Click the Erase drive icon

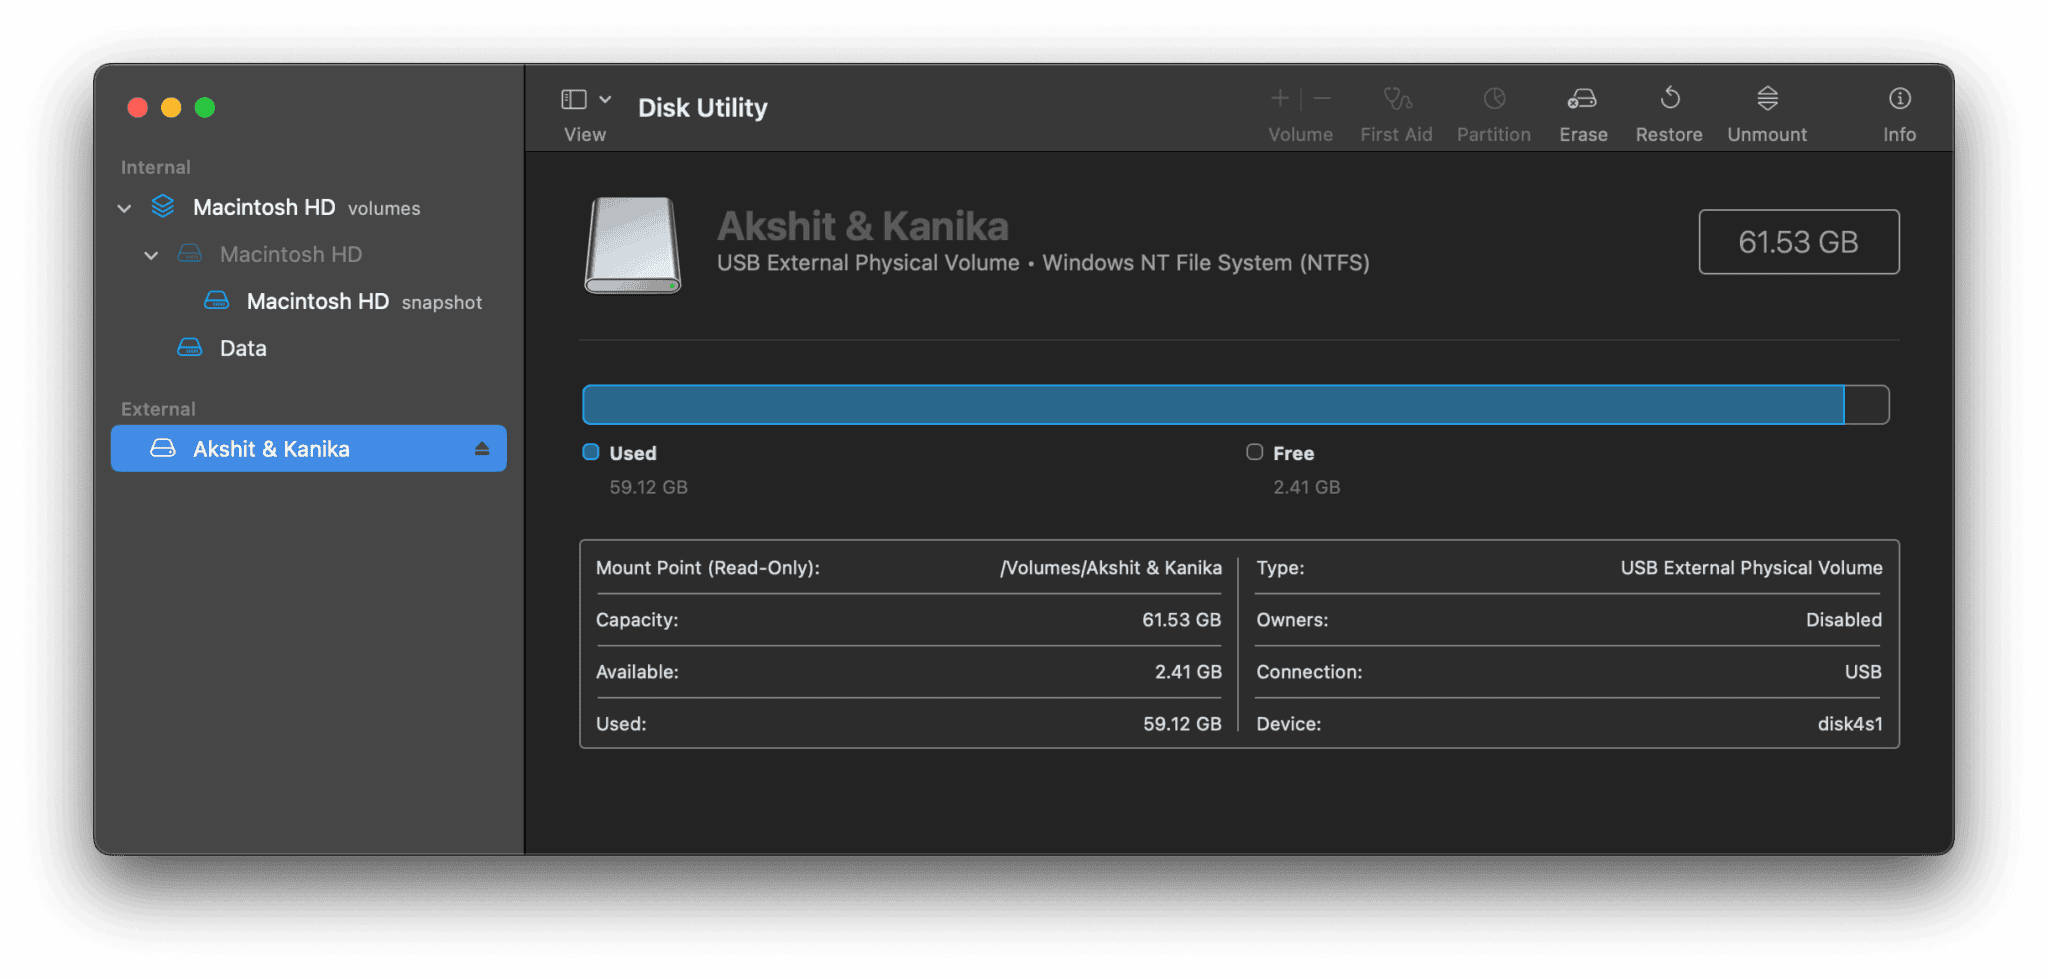pos(1582,99)
